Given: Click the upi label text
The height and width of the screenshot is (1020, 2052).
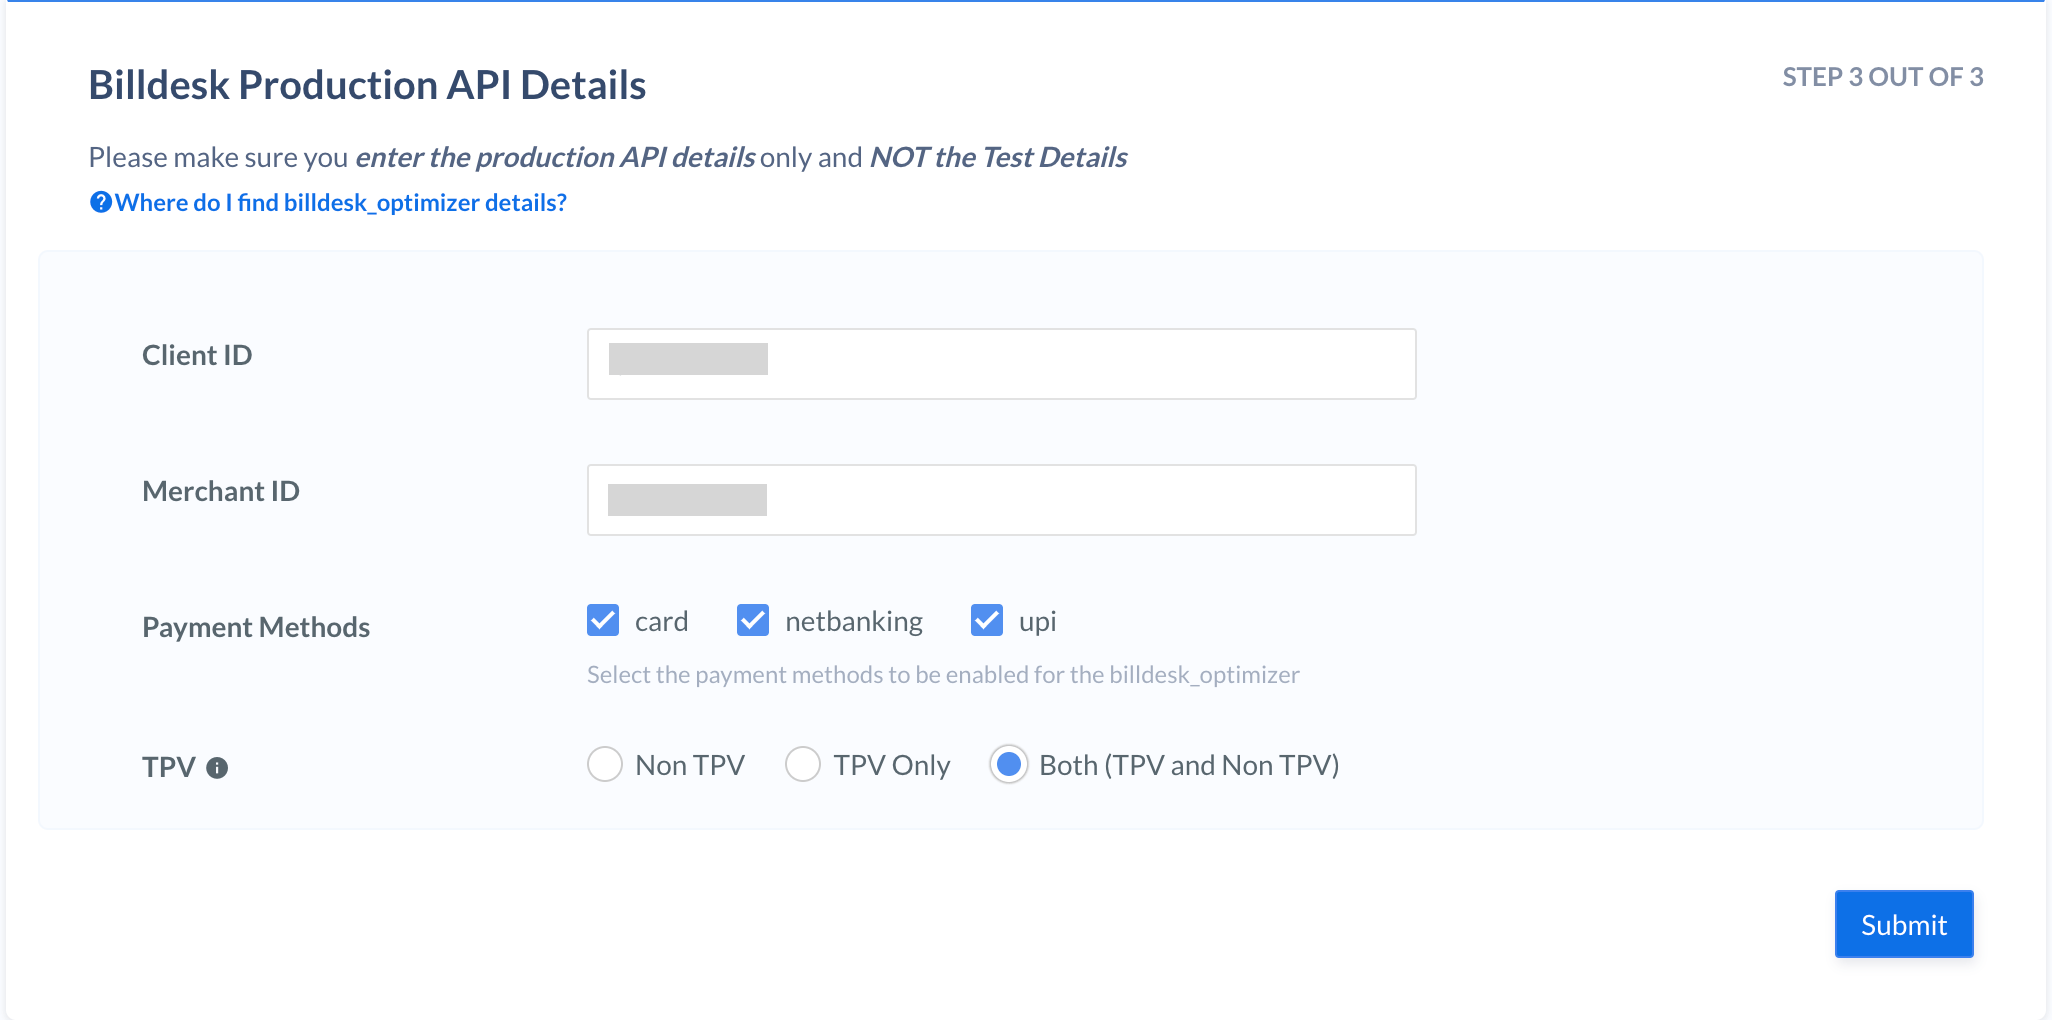Looking at the screenshot, I should (x=1038, y=620).
